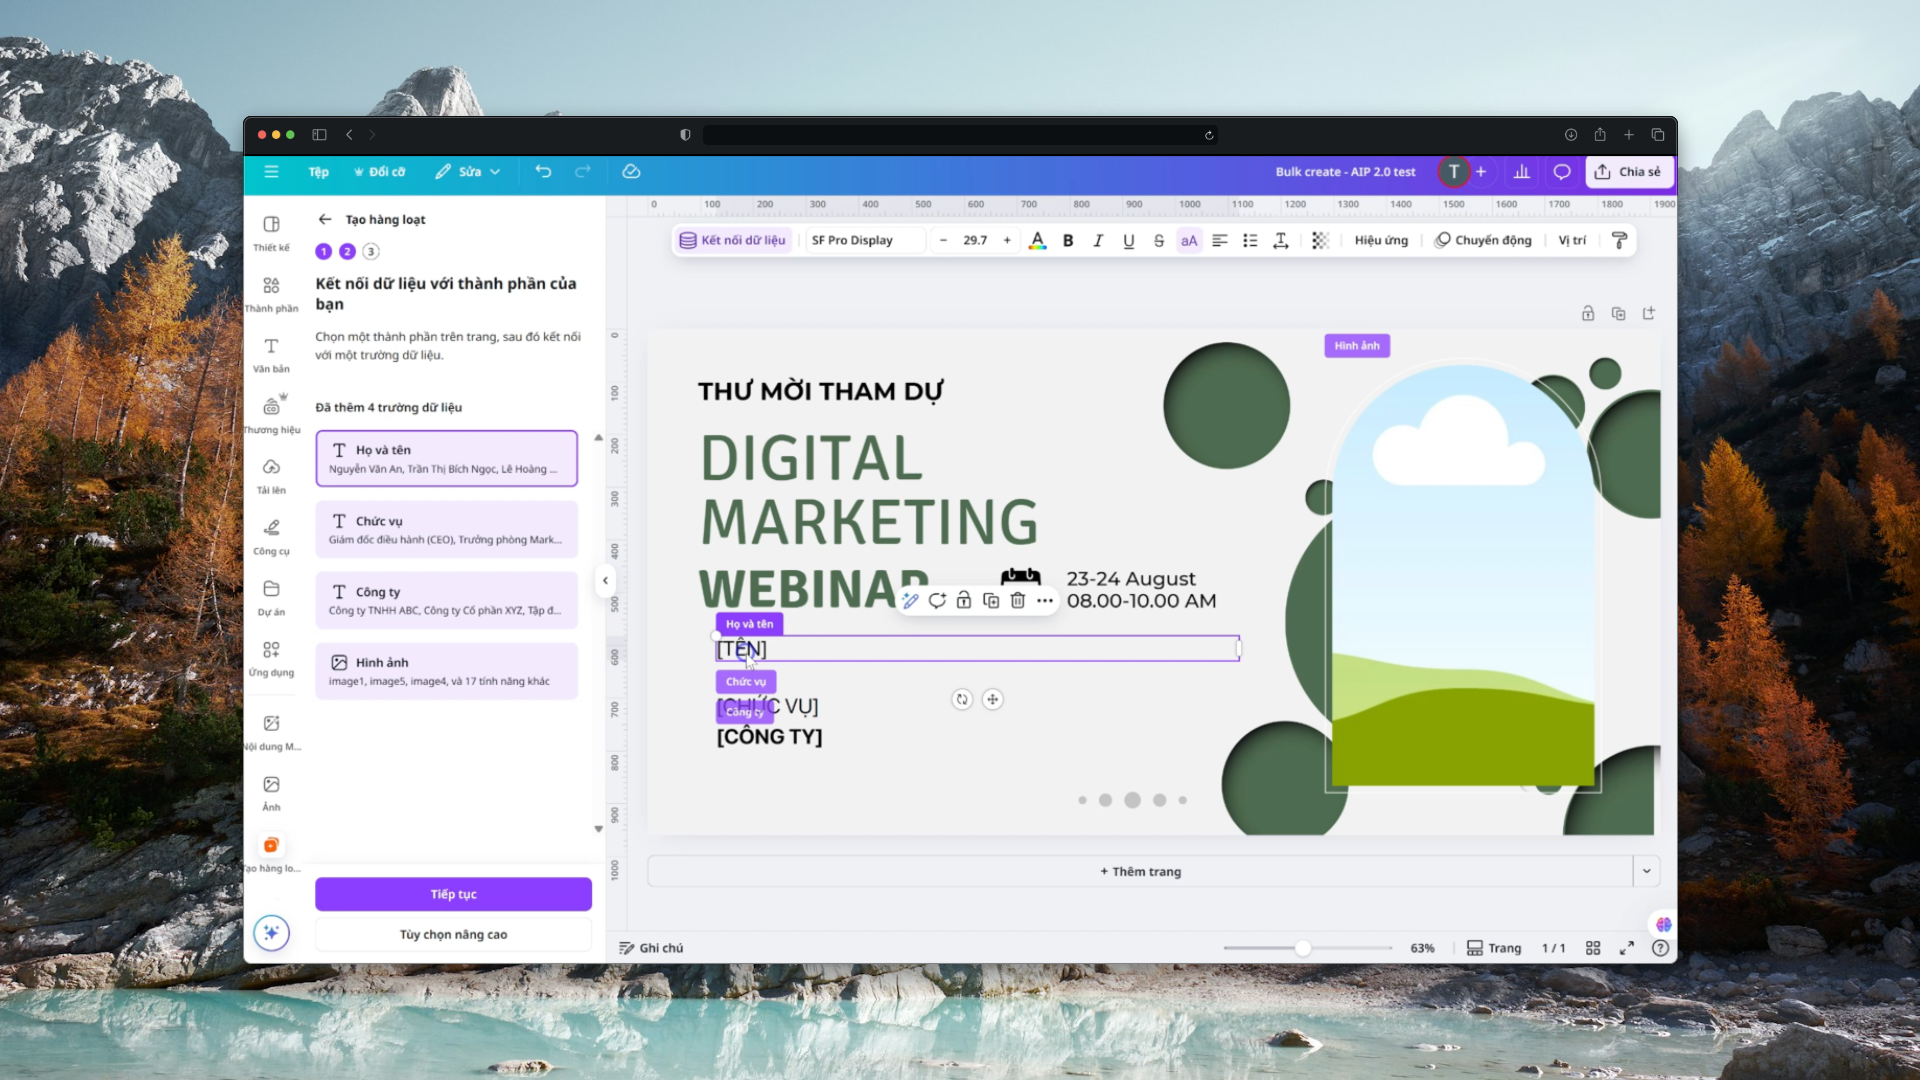Select the Họ và tên data field

(446, 459)
